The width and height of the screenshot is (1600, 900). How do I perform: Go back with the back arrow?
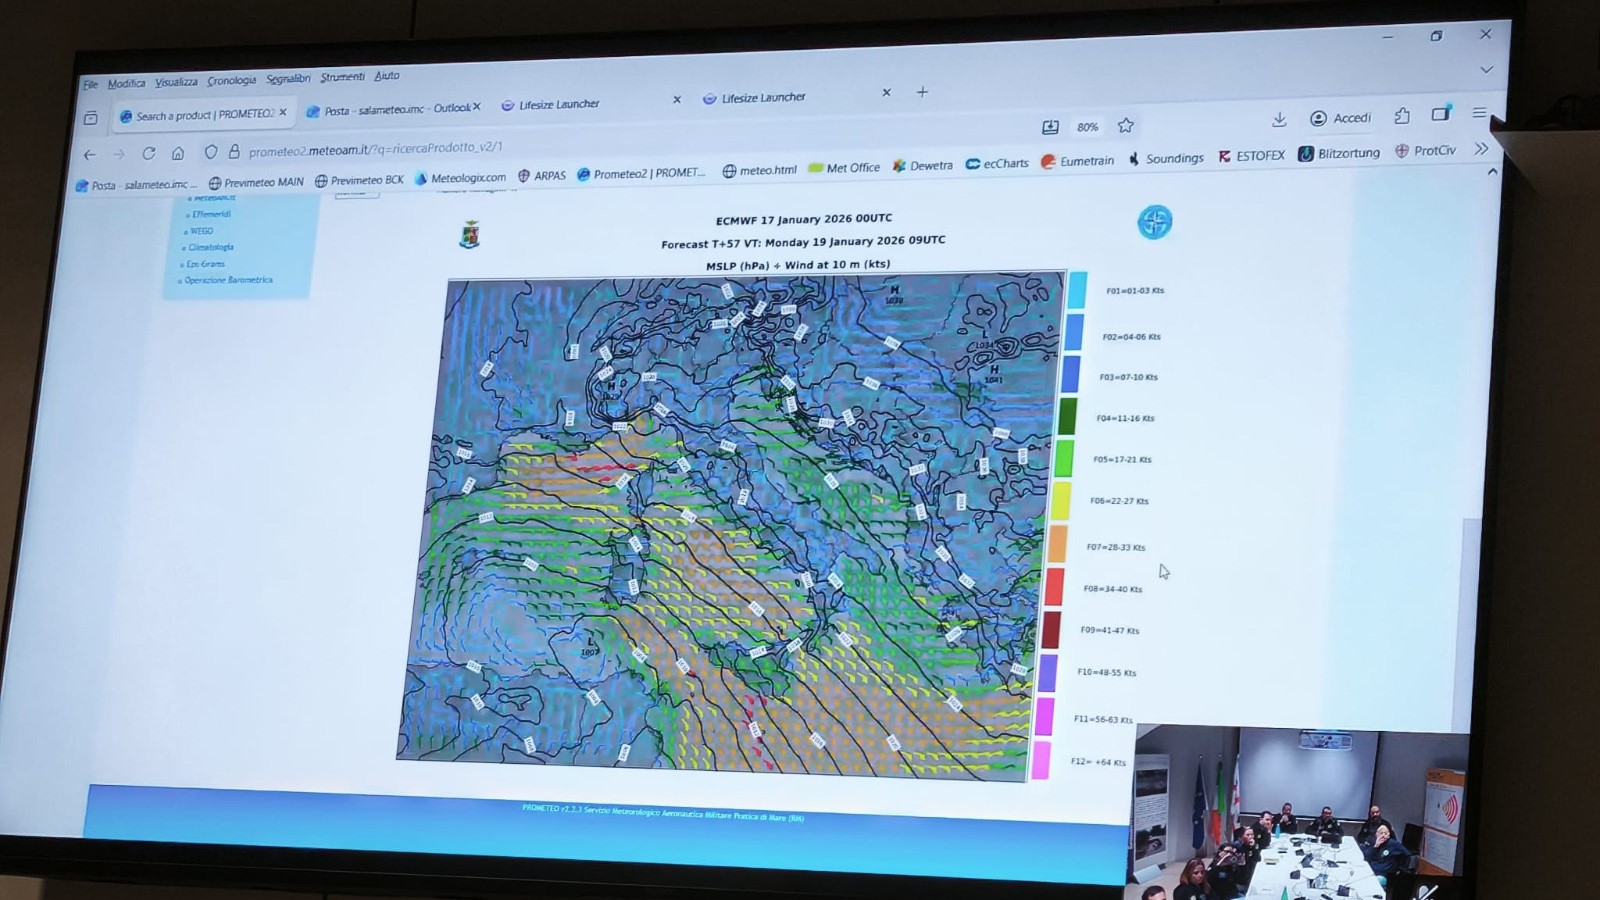coord(90,154)
